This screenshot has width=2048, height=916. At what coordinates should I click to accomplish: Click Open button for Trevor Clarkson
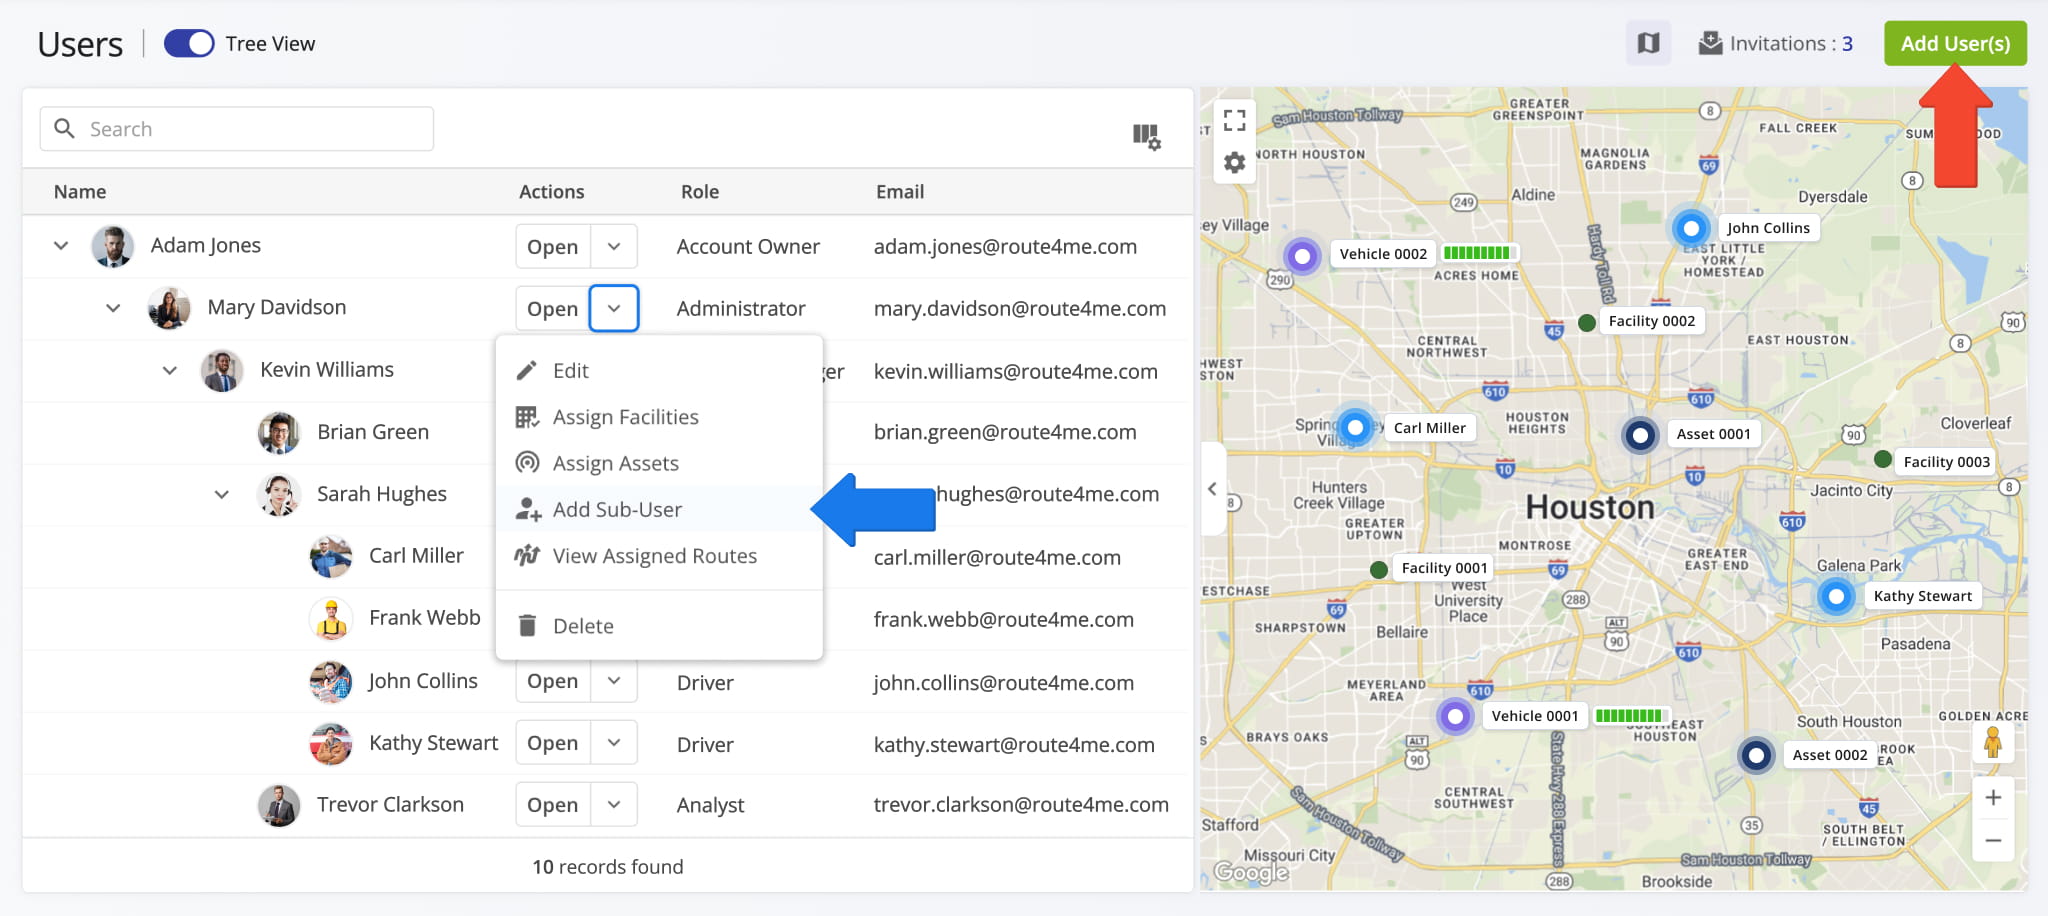[x=553, y=805]
